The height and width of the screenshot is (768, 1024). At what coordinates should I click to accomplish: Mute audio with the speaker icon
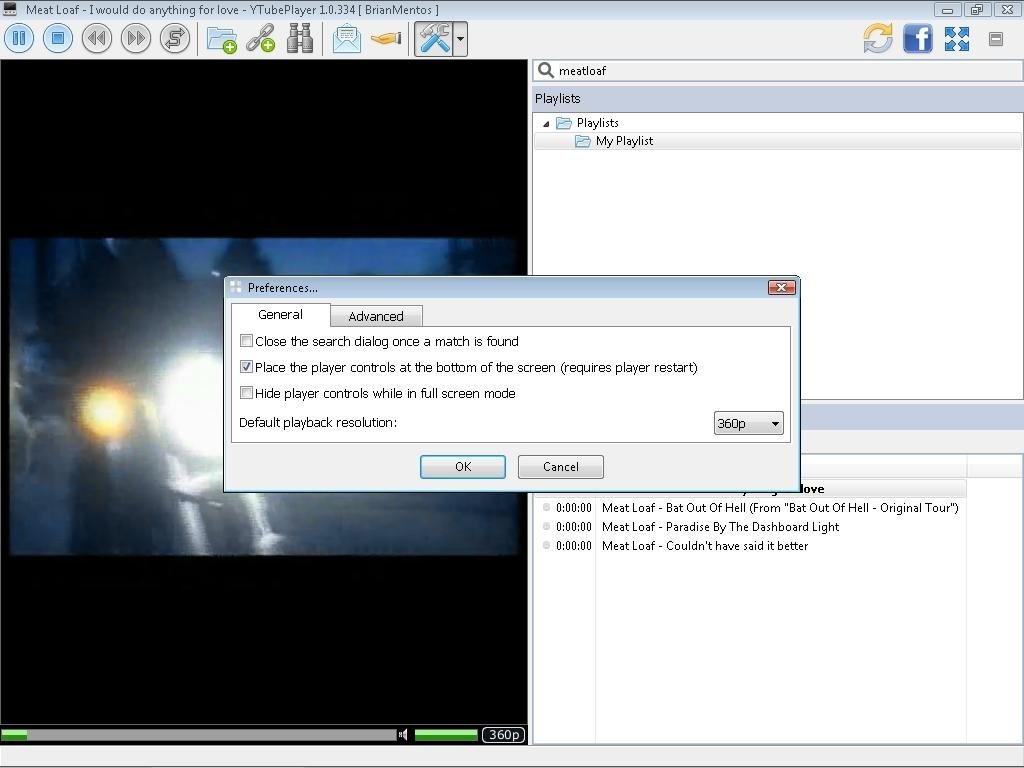click(403, 735)
